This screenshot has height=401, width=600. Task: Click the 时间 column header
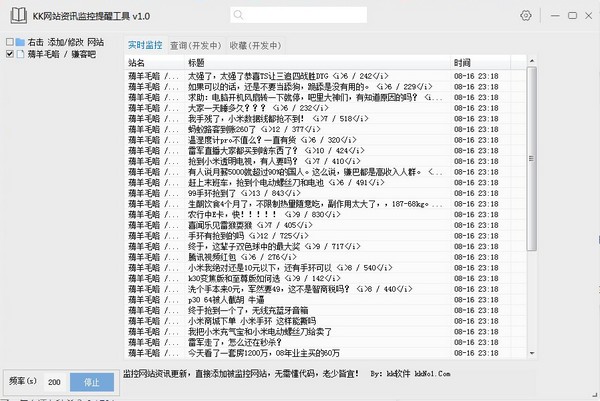(480, 62)
